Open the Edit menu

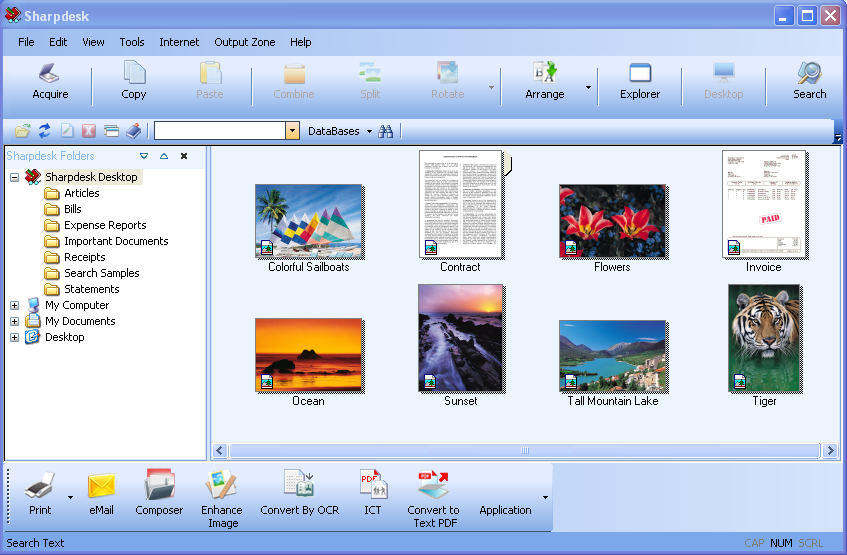(58, 42)
